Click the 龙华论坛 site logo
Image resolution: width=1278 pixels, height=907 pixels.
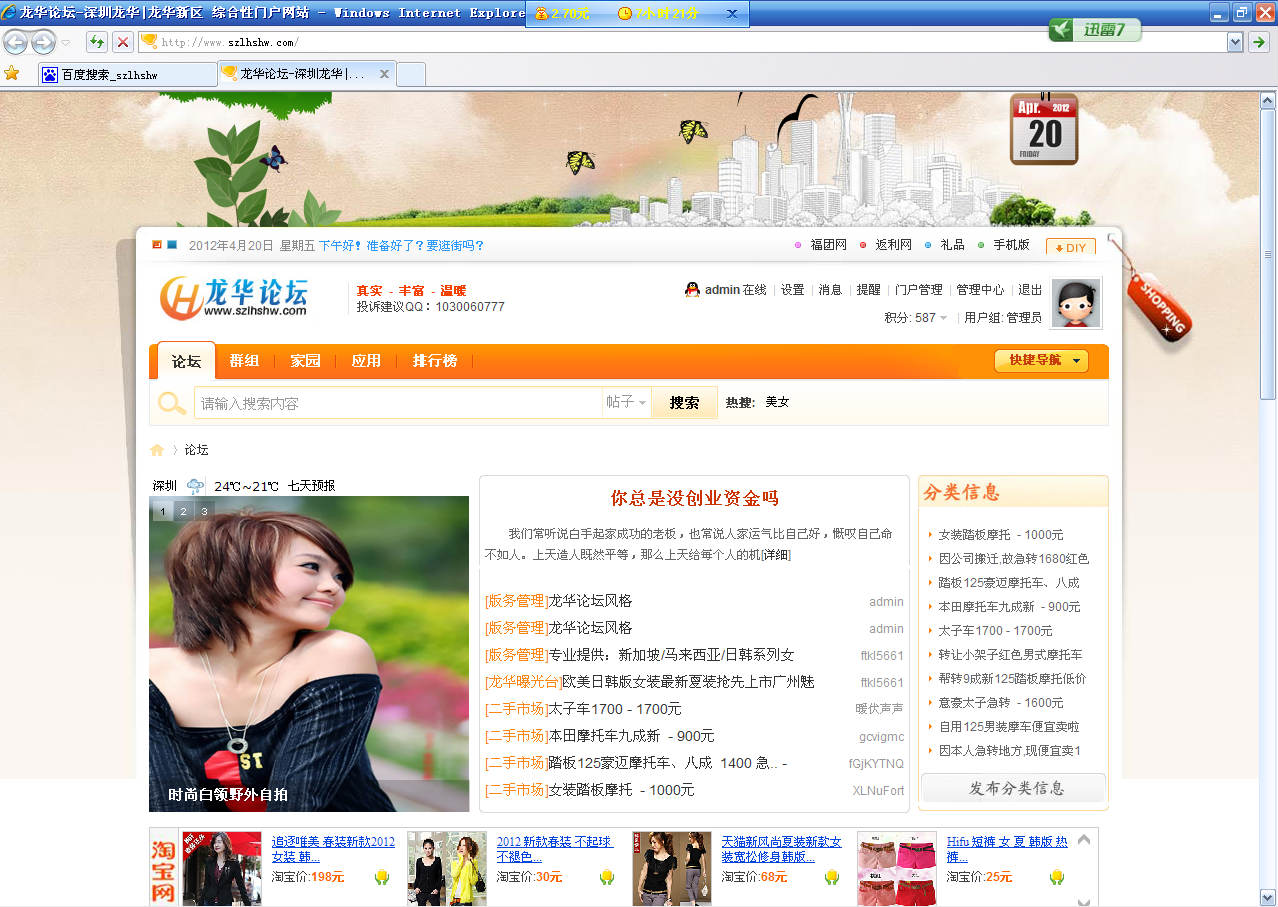234,298
